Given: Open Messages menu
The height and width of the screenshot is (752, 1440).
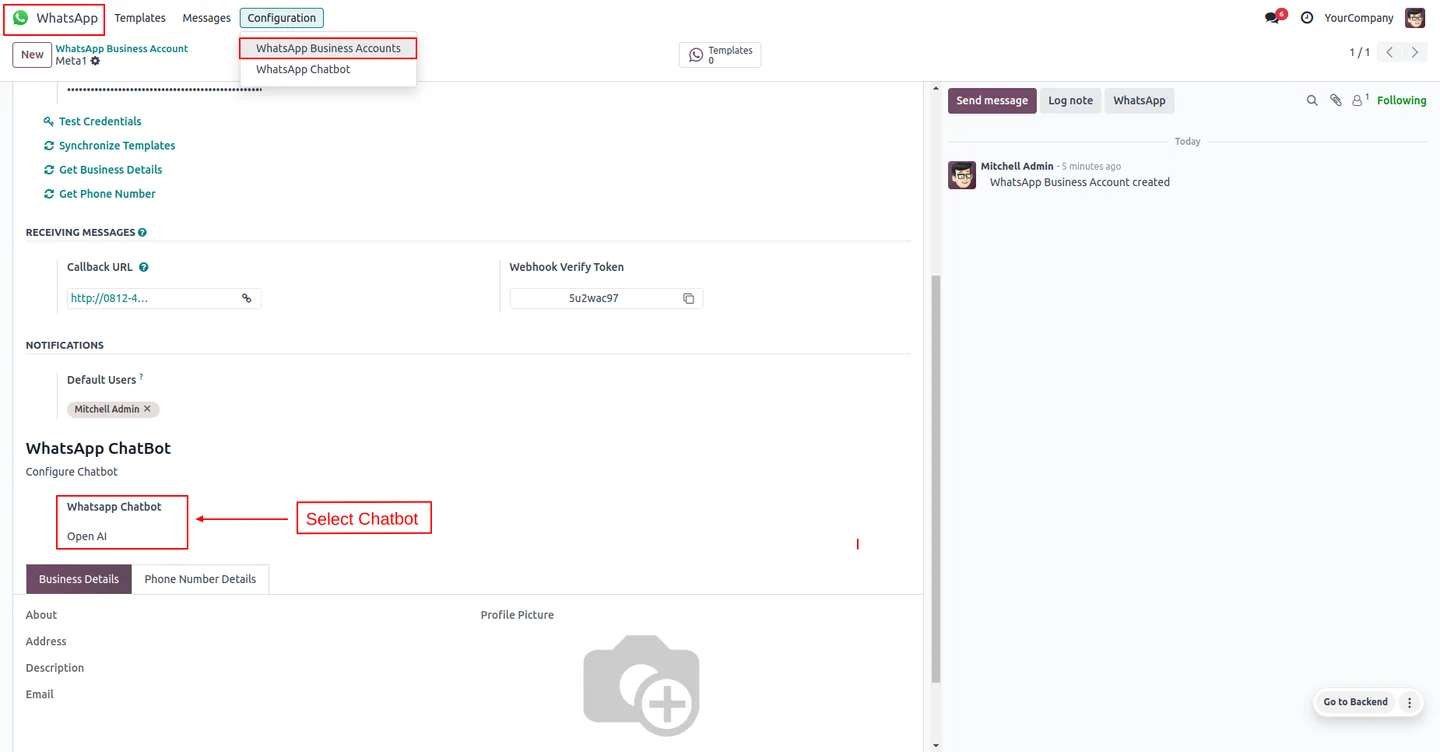Looking at the screenshot, I should tap(206, 18).
